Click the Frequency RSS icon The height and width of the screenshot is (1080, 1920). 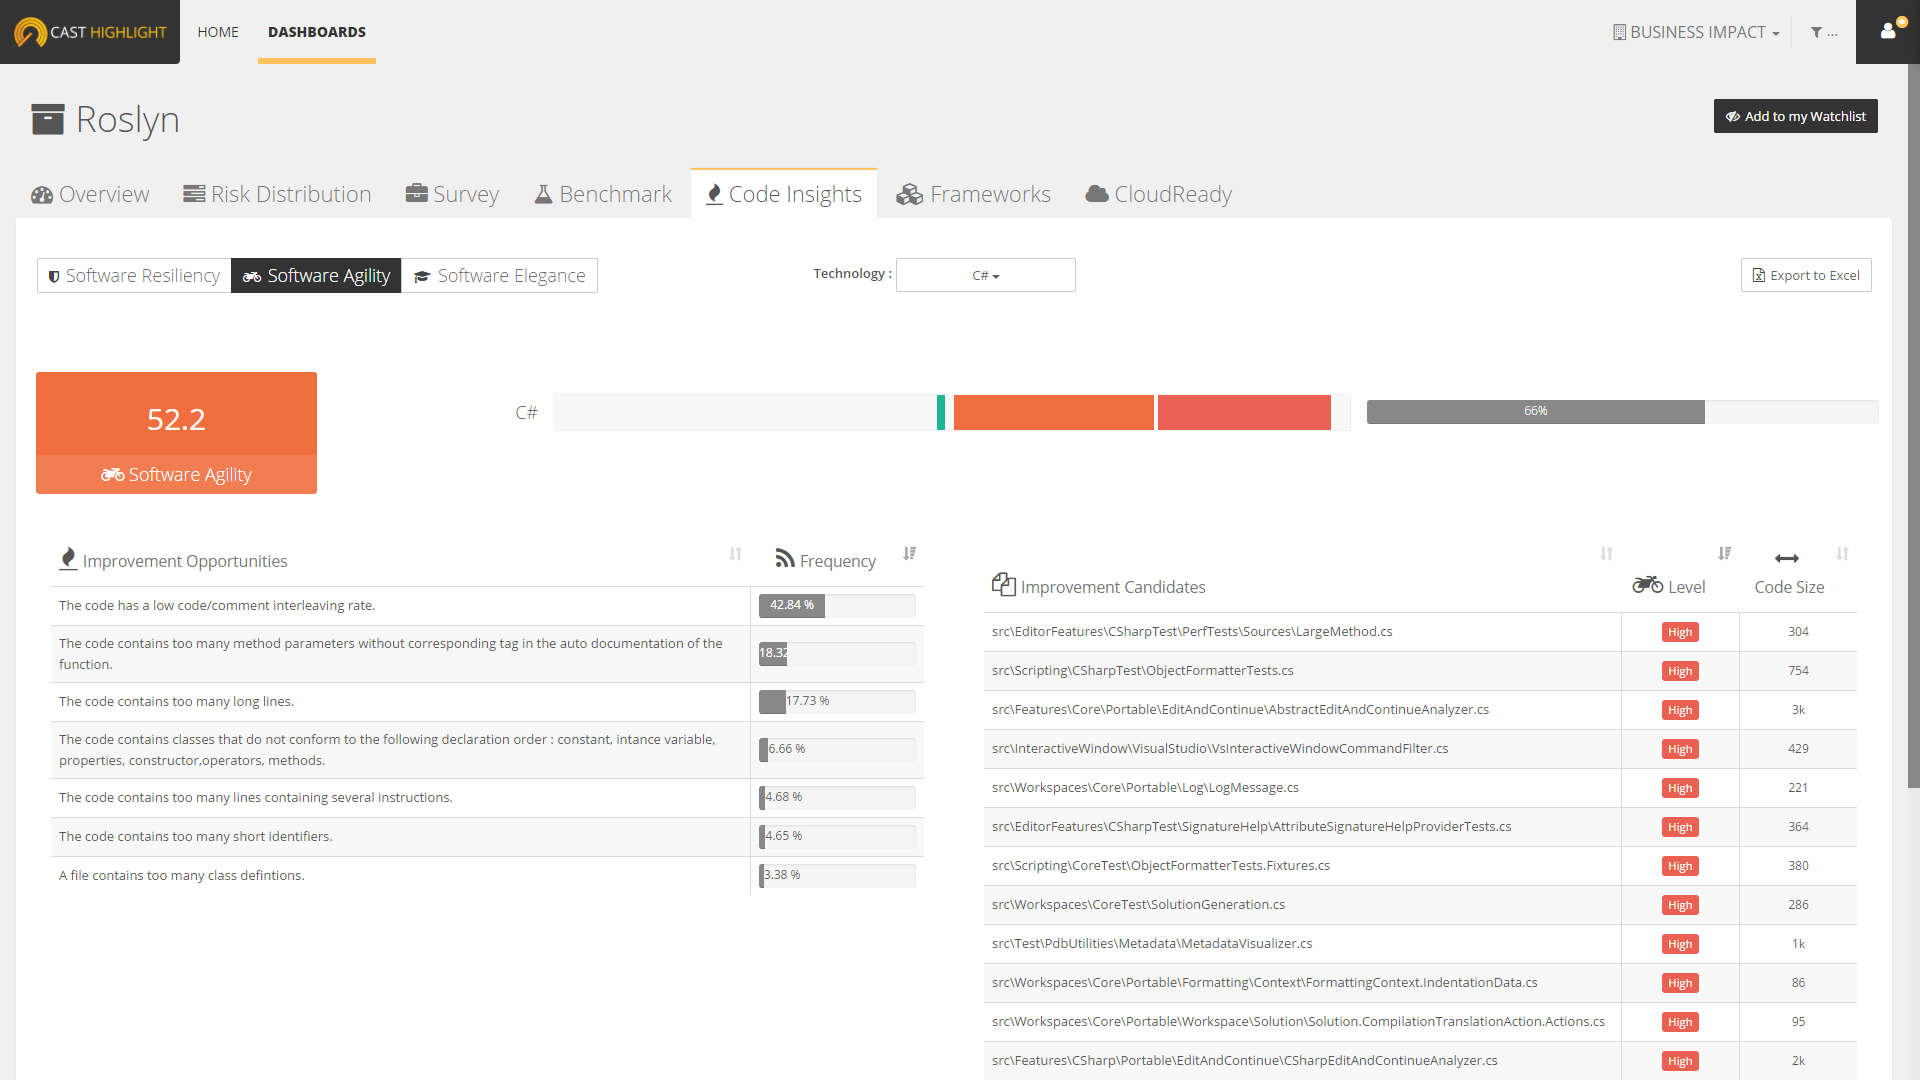[x=785, y=558]
